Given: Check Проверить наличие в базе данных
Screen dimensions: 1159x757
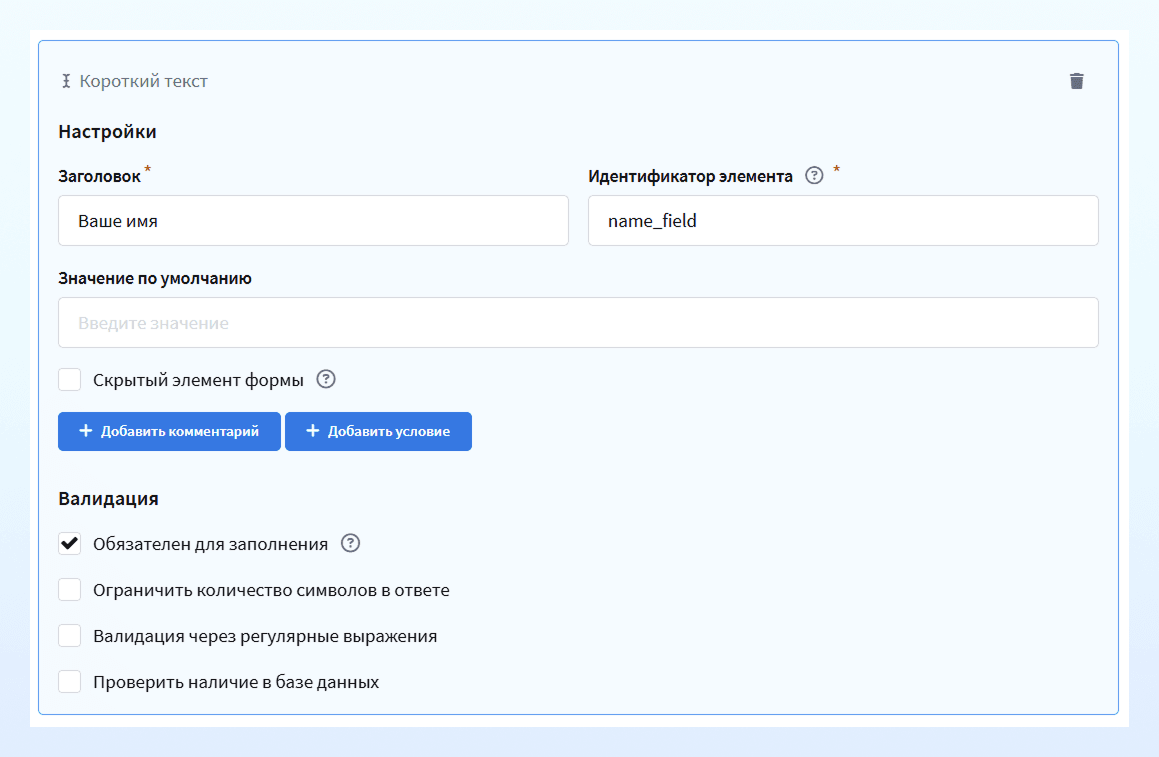Looking at the screenshot, I should tap(69, 682).
